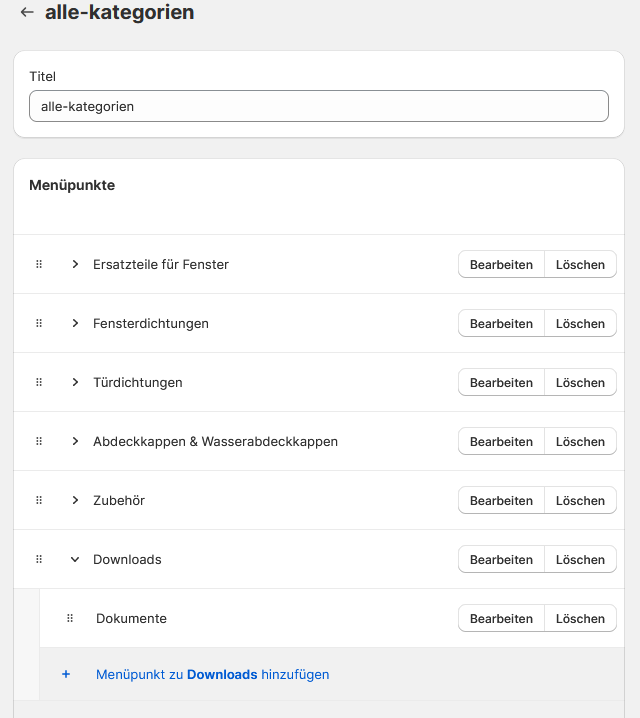
Task: Click drag handle for Zubehör
Action: click(x=39, y=501)
